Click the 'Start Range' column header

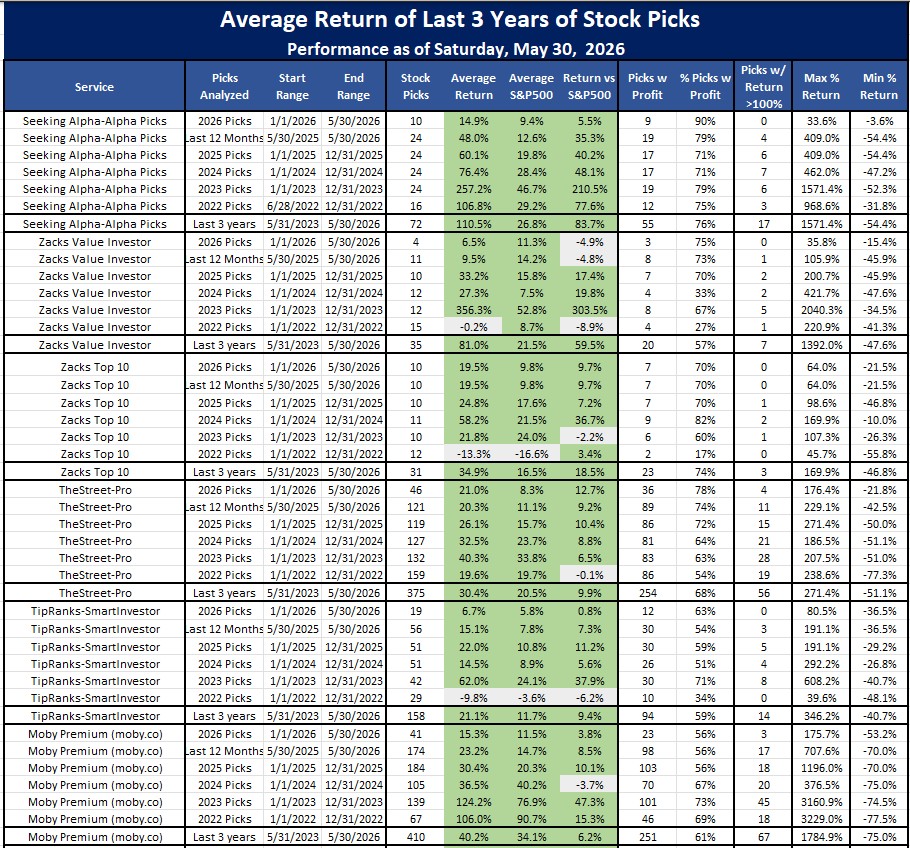tap(292, 86)
